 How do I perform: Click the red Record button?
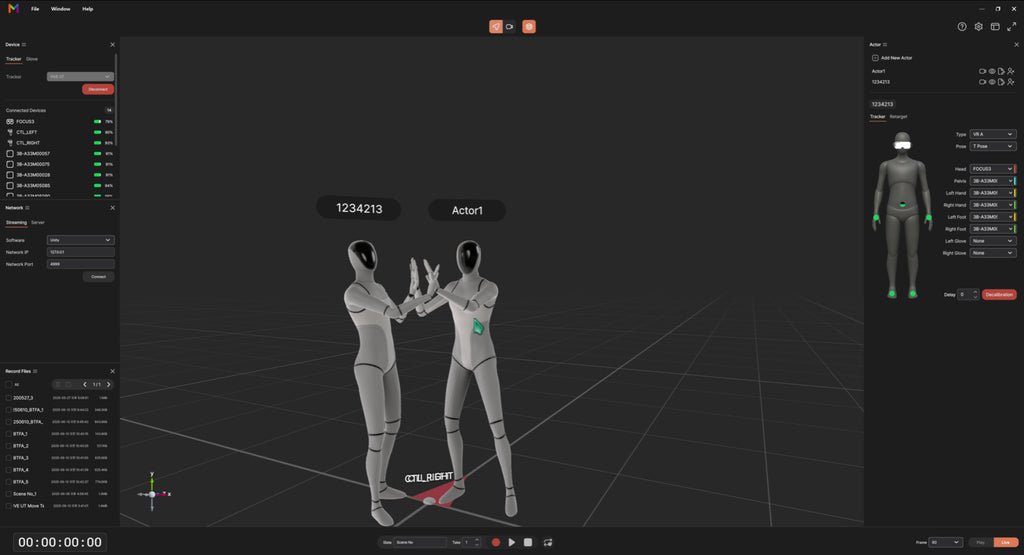point(496,543)
